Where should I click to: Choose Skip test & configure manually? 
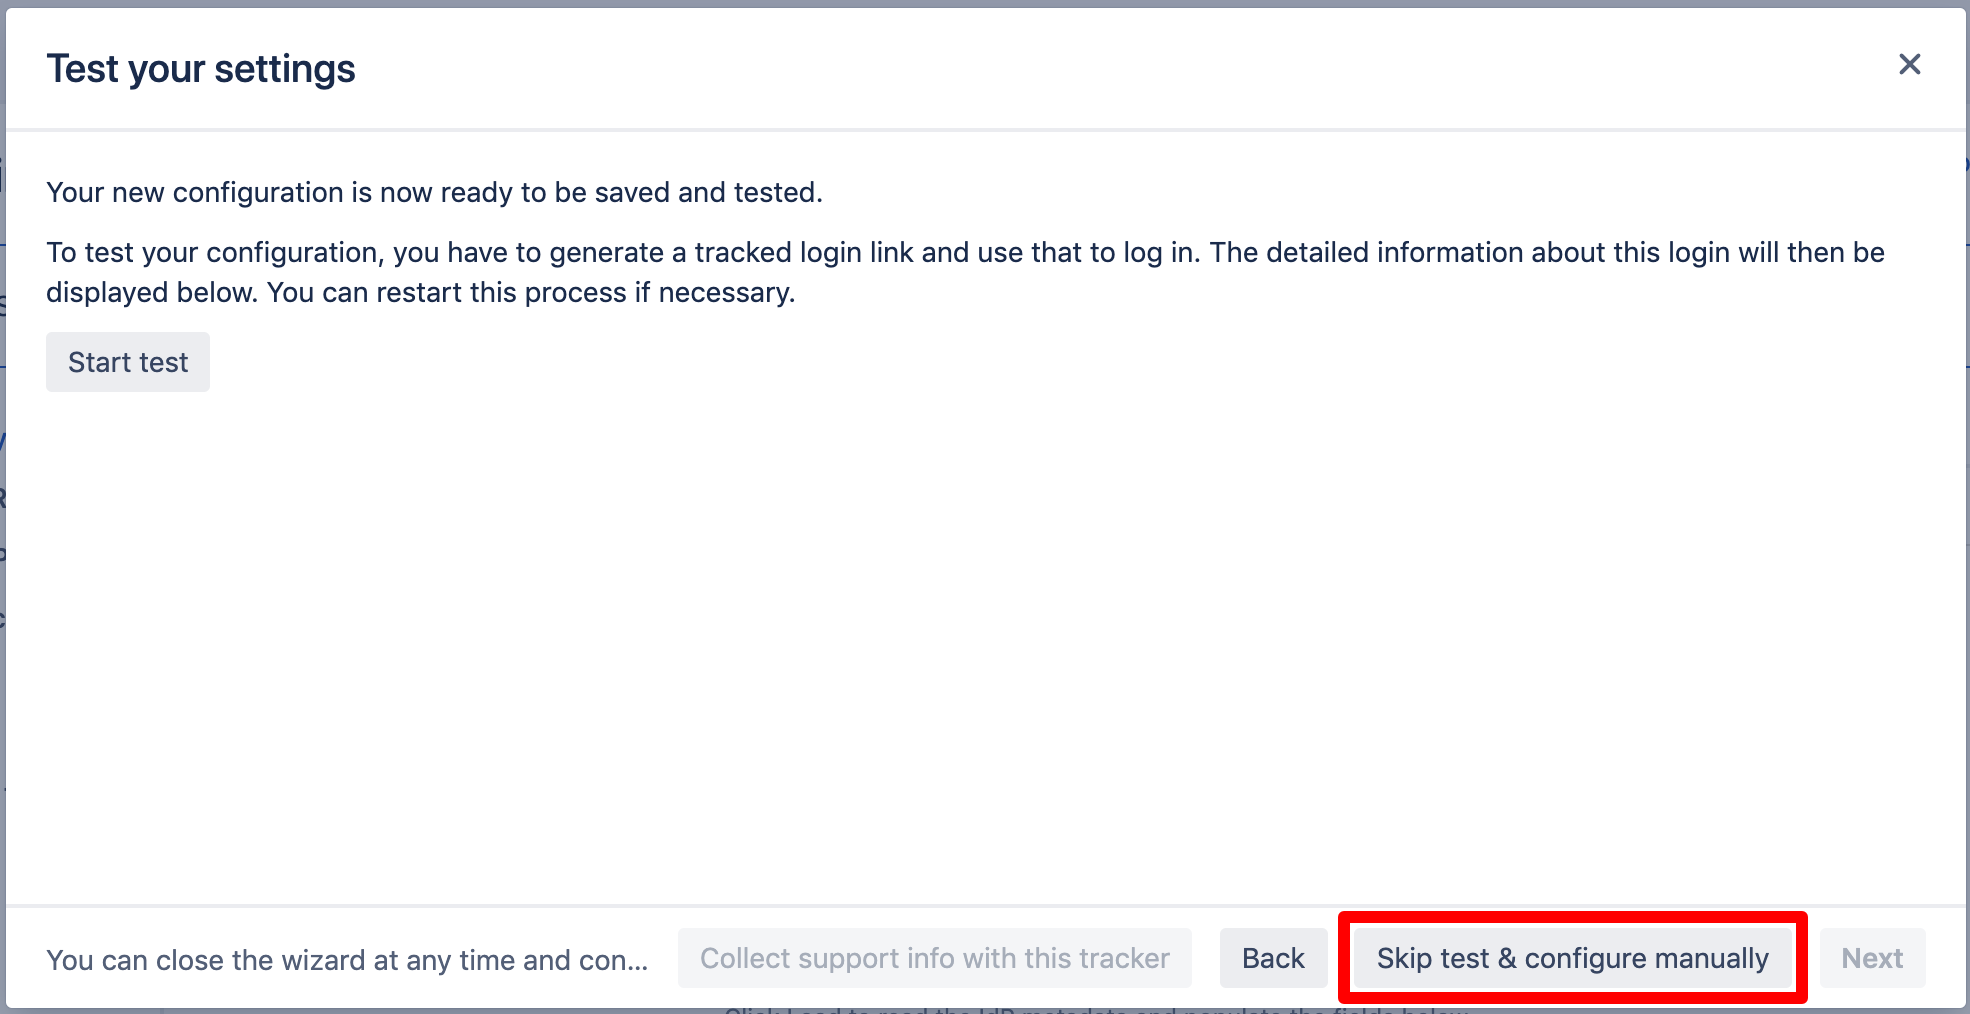1572,958
